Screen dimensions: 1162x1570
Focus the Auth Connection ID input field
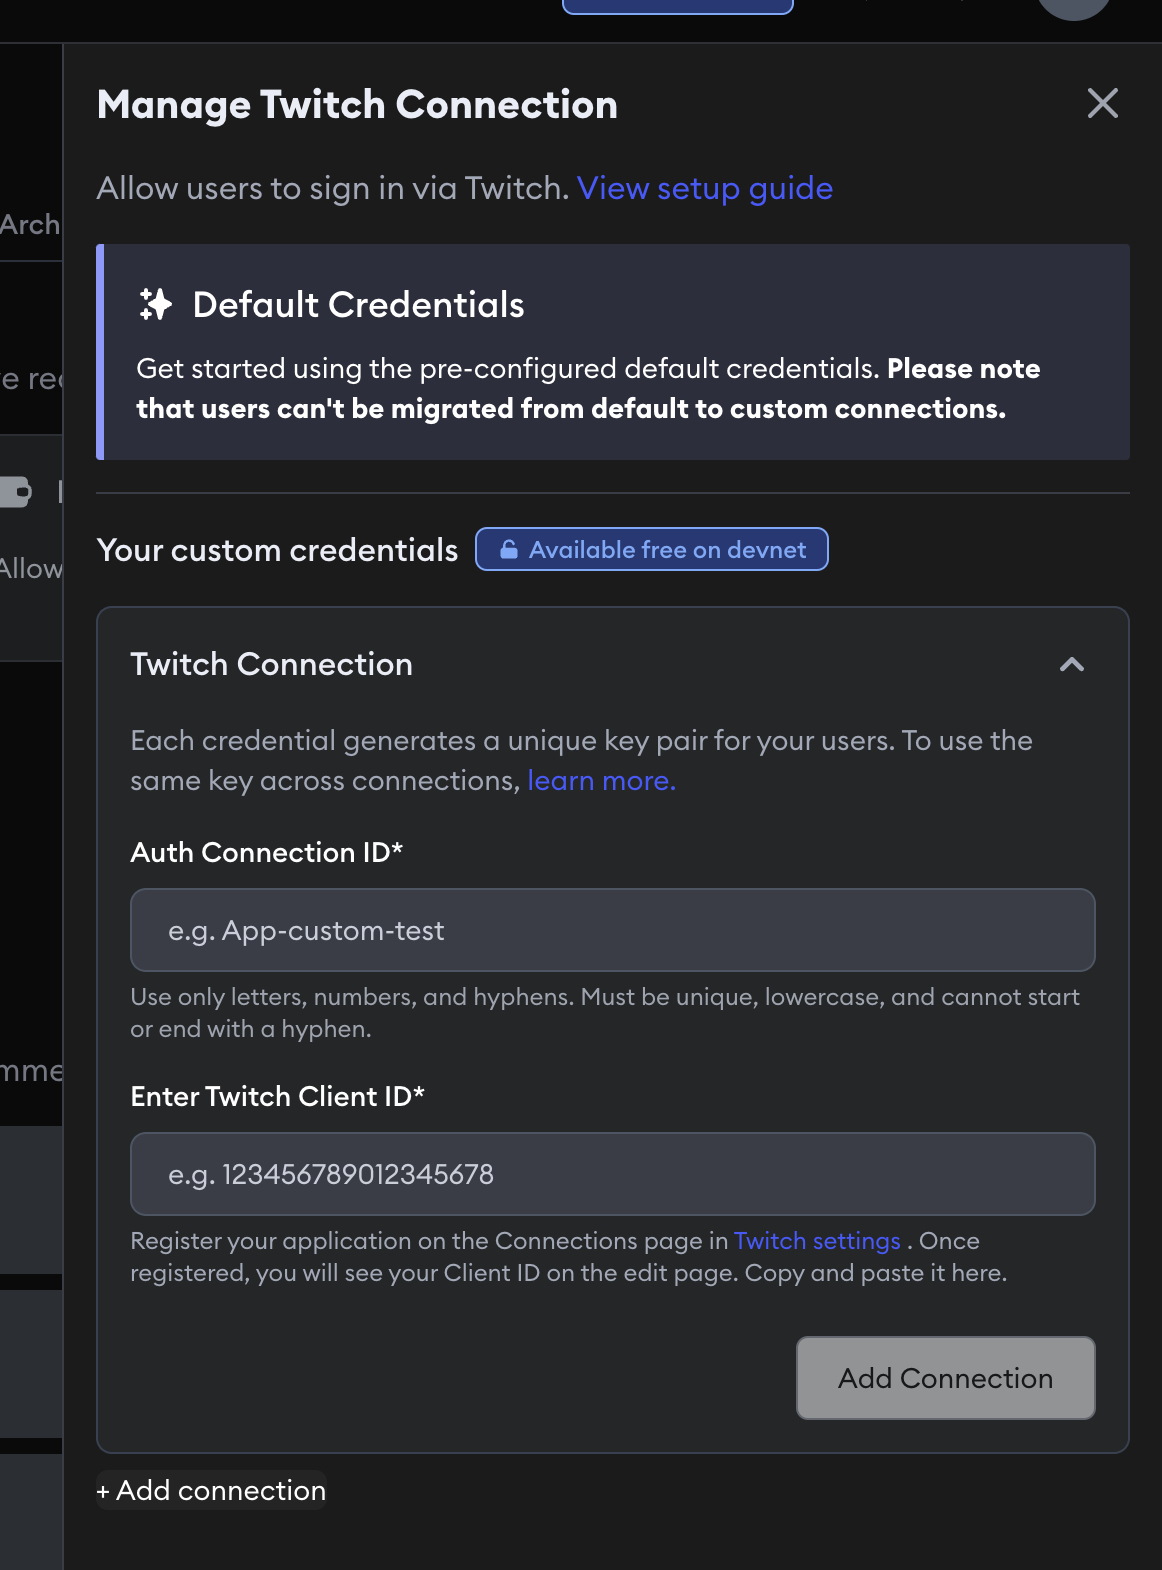point(613,930)
